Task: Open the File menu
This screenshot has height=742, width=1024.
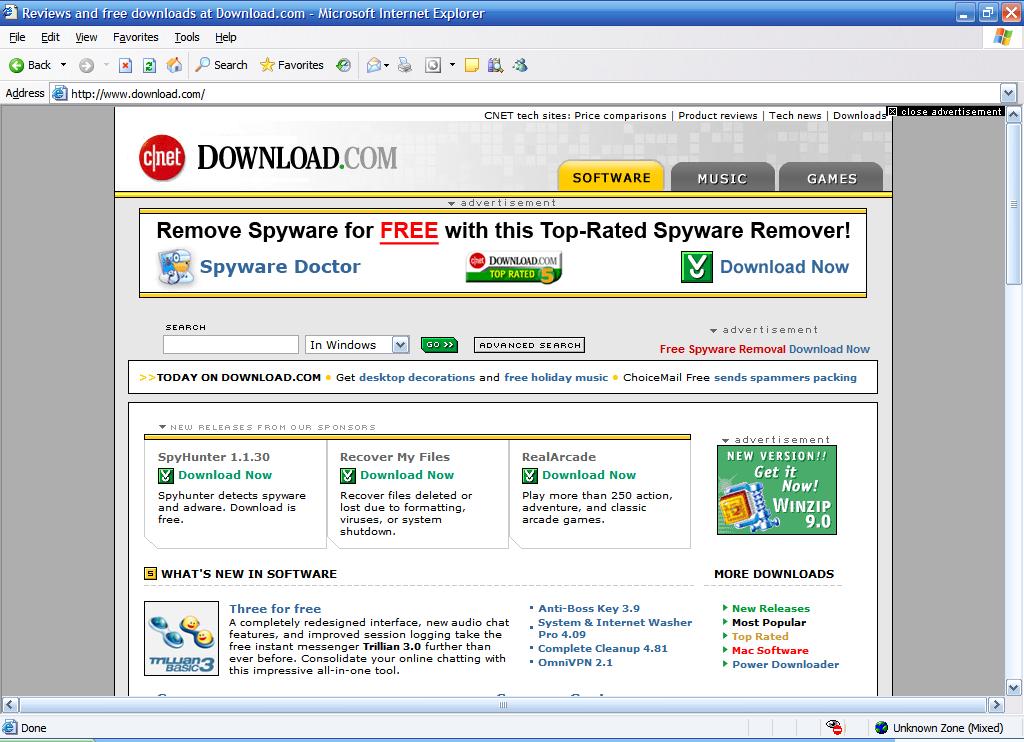Action: (x=17, y=37)
